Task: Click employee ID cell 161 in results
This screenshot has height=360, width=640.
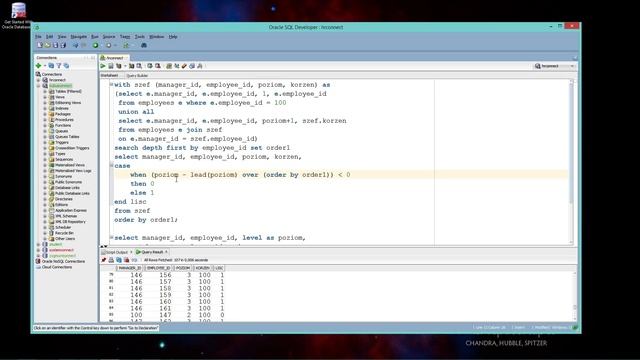Action: pos(165,308)
